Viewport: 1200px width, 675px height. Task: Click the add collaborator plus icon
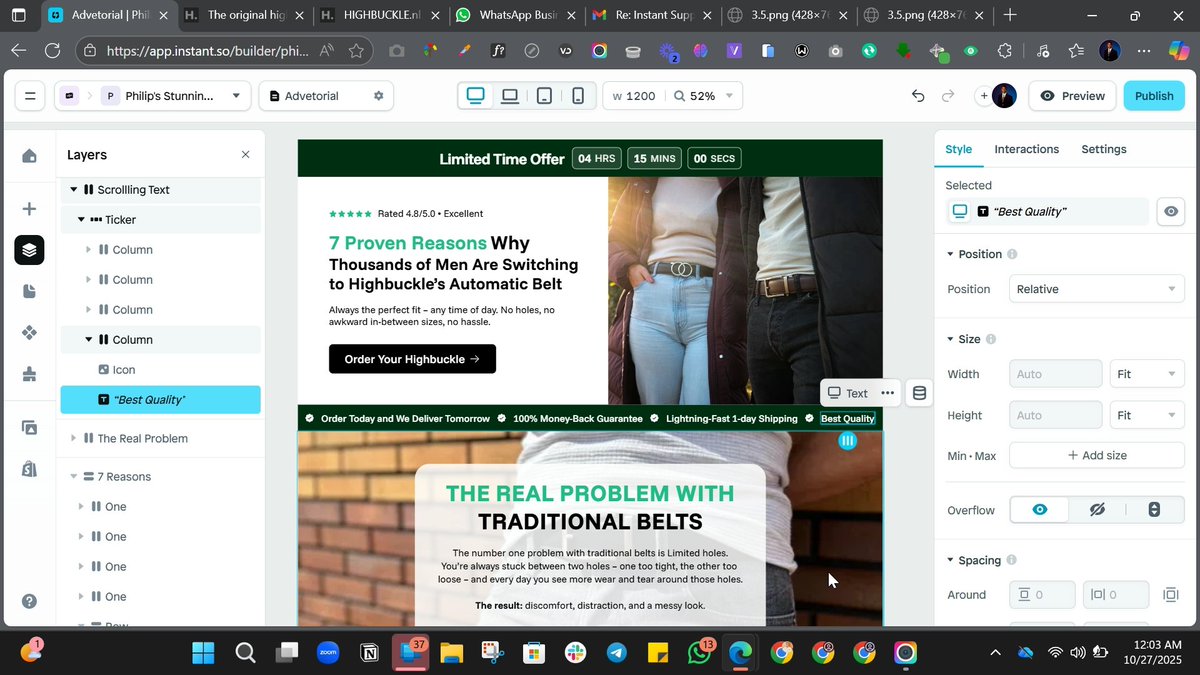click(x=984, y=96)
